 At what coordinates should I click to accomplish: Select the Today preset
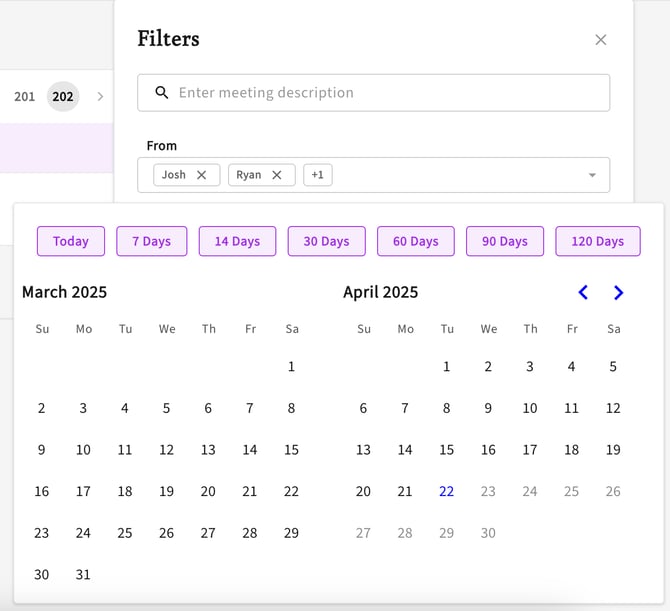click(71, 241)
